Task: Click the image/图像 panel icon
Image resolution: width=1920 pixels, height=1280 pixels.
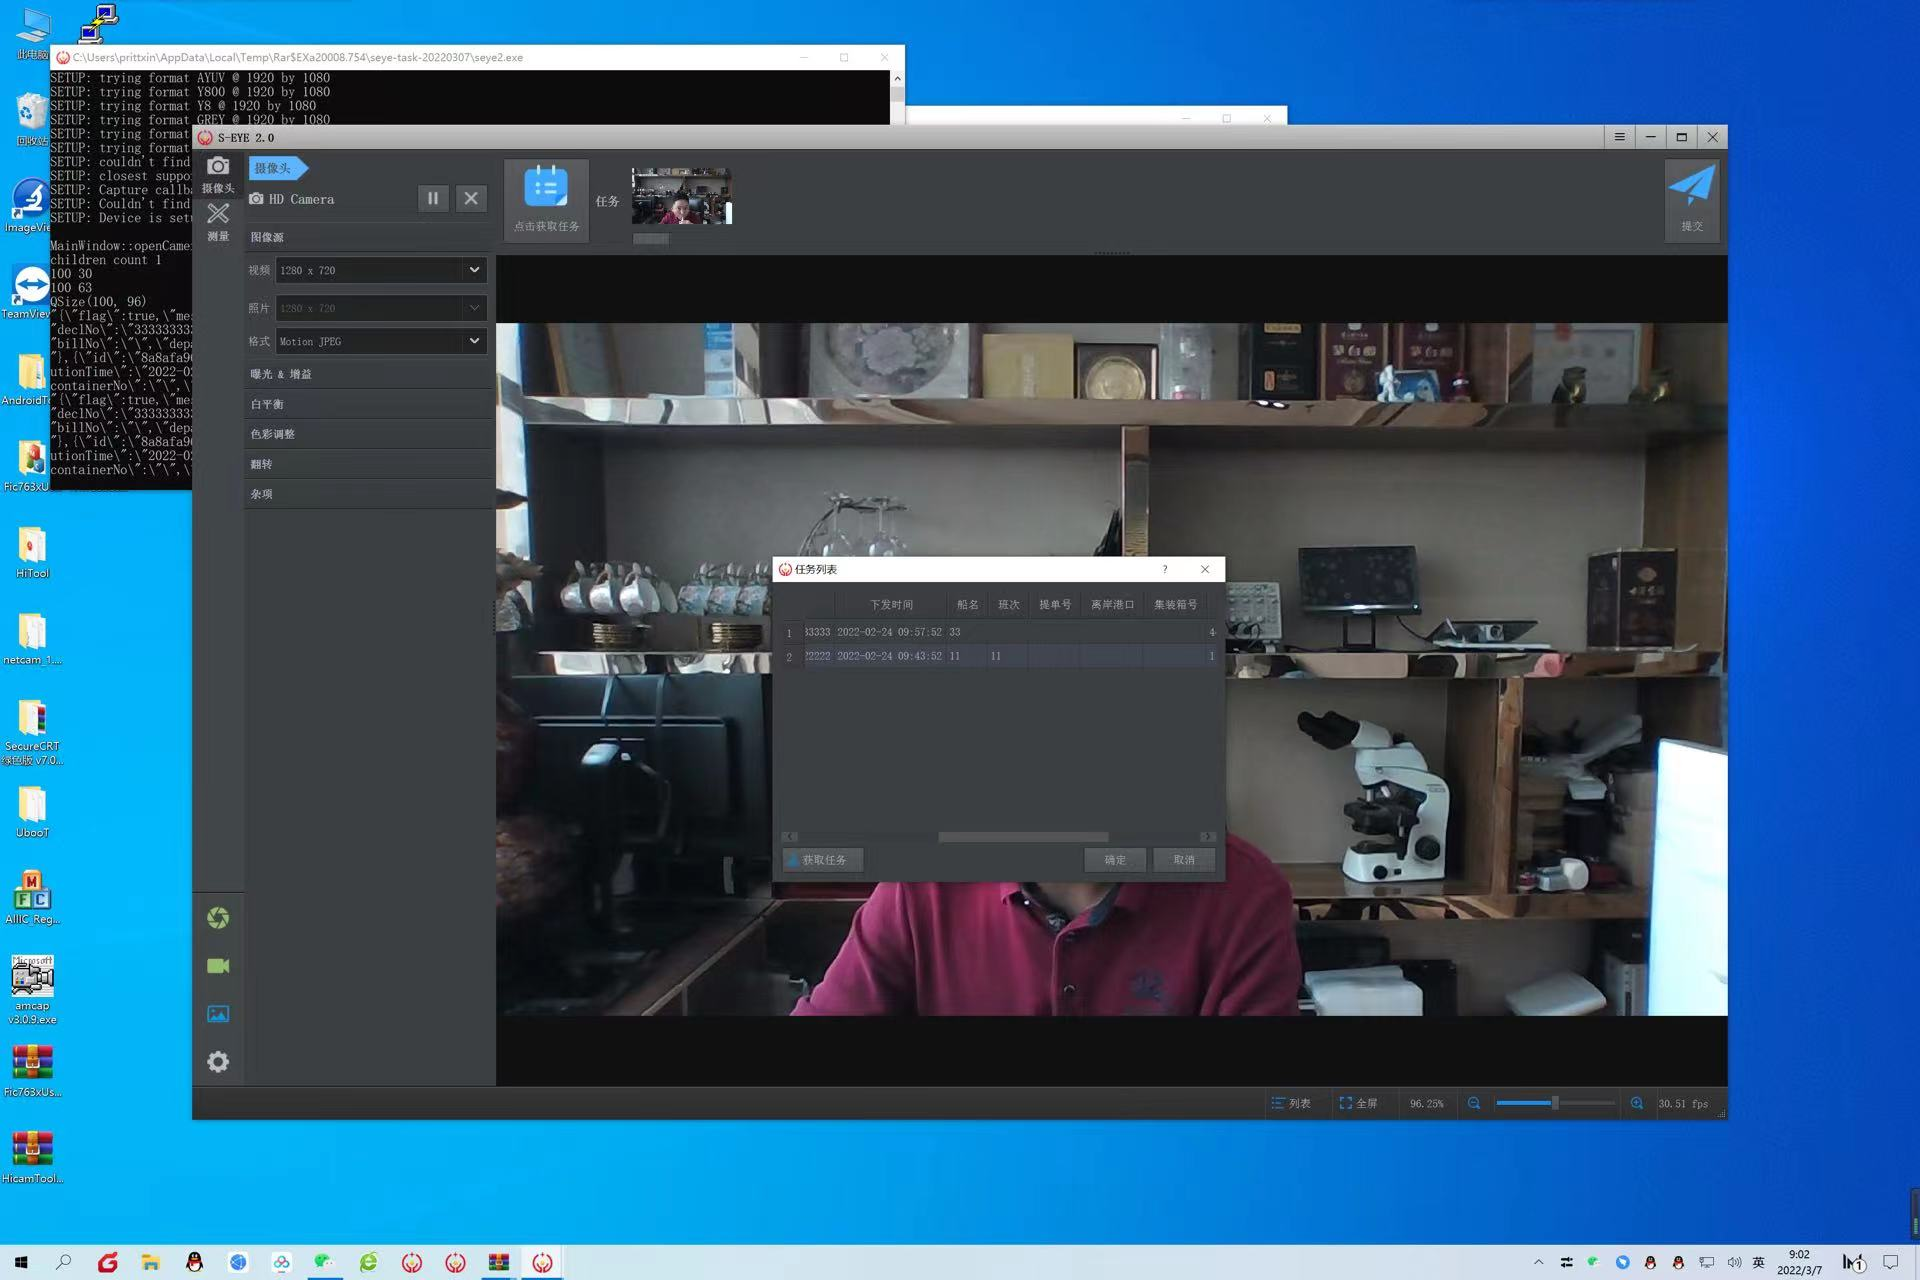Action: (x=217, y=1014)
